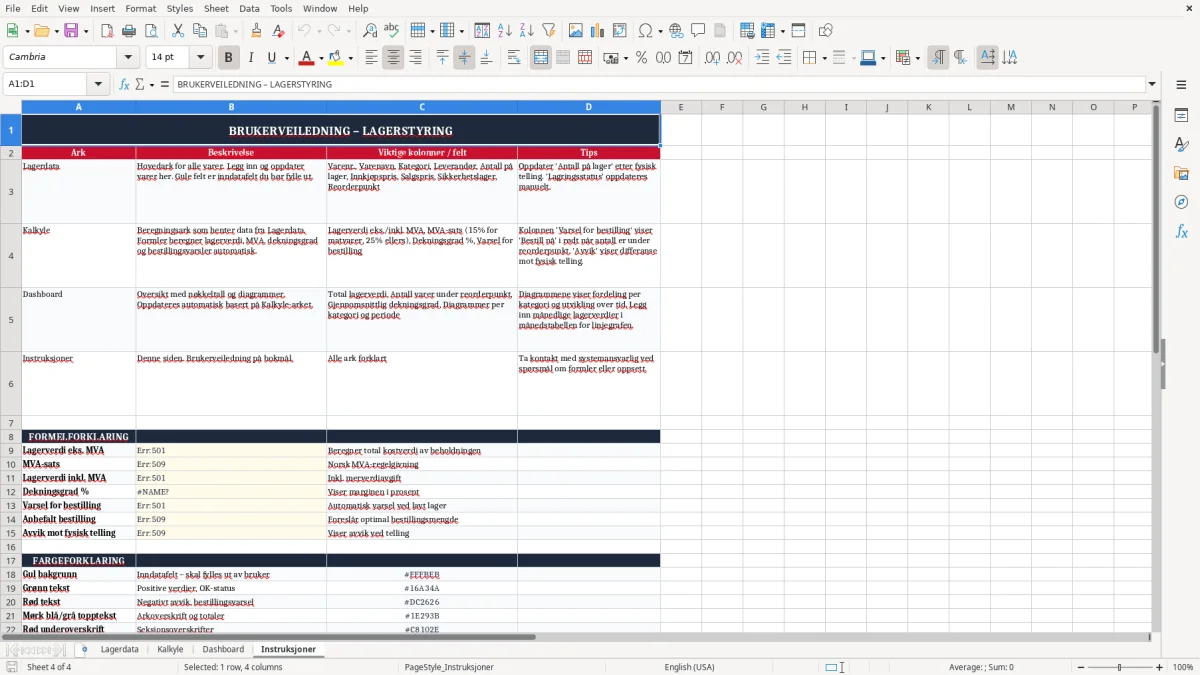The width and height of the screenshot is (1200, 675).
Task: Toggle Align Right
Action: pos(415,58)
